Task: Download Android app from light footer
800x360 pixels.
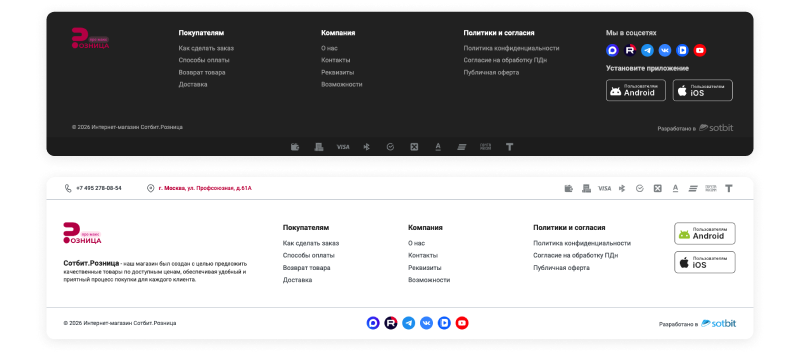Action: 705,234
